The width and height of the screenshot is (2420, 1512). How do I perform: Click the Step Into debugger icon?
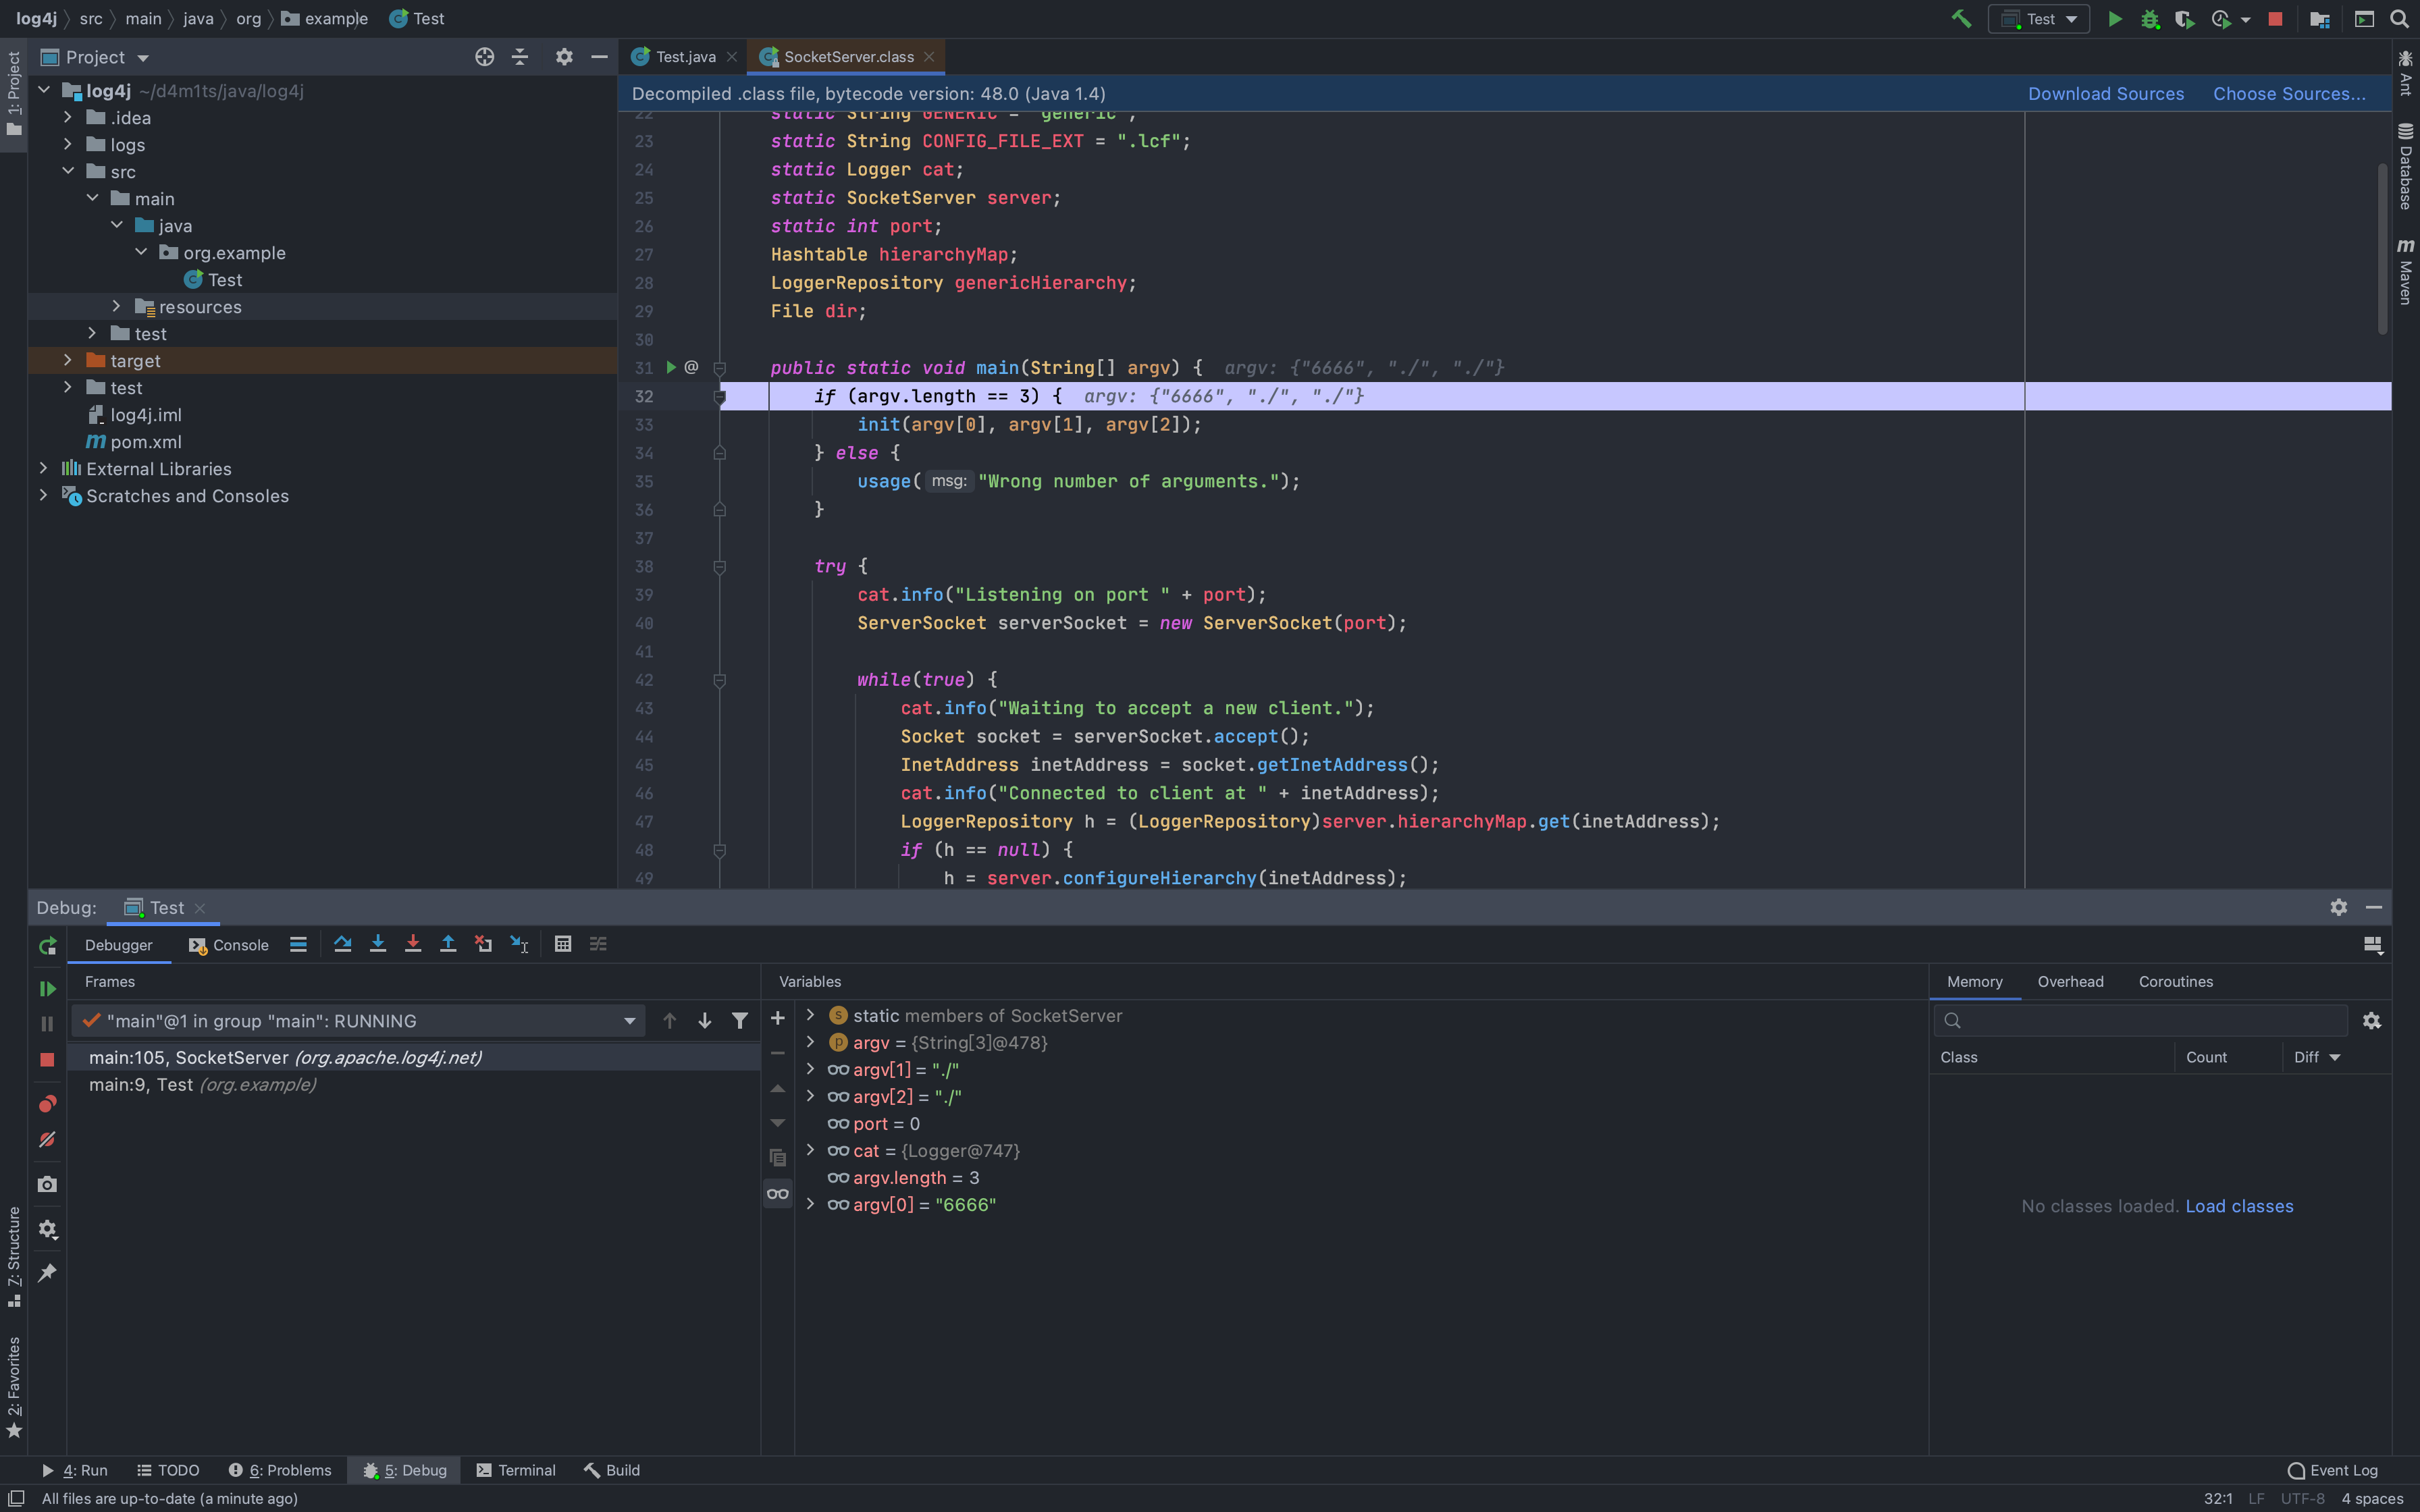(x=377, y=944)
